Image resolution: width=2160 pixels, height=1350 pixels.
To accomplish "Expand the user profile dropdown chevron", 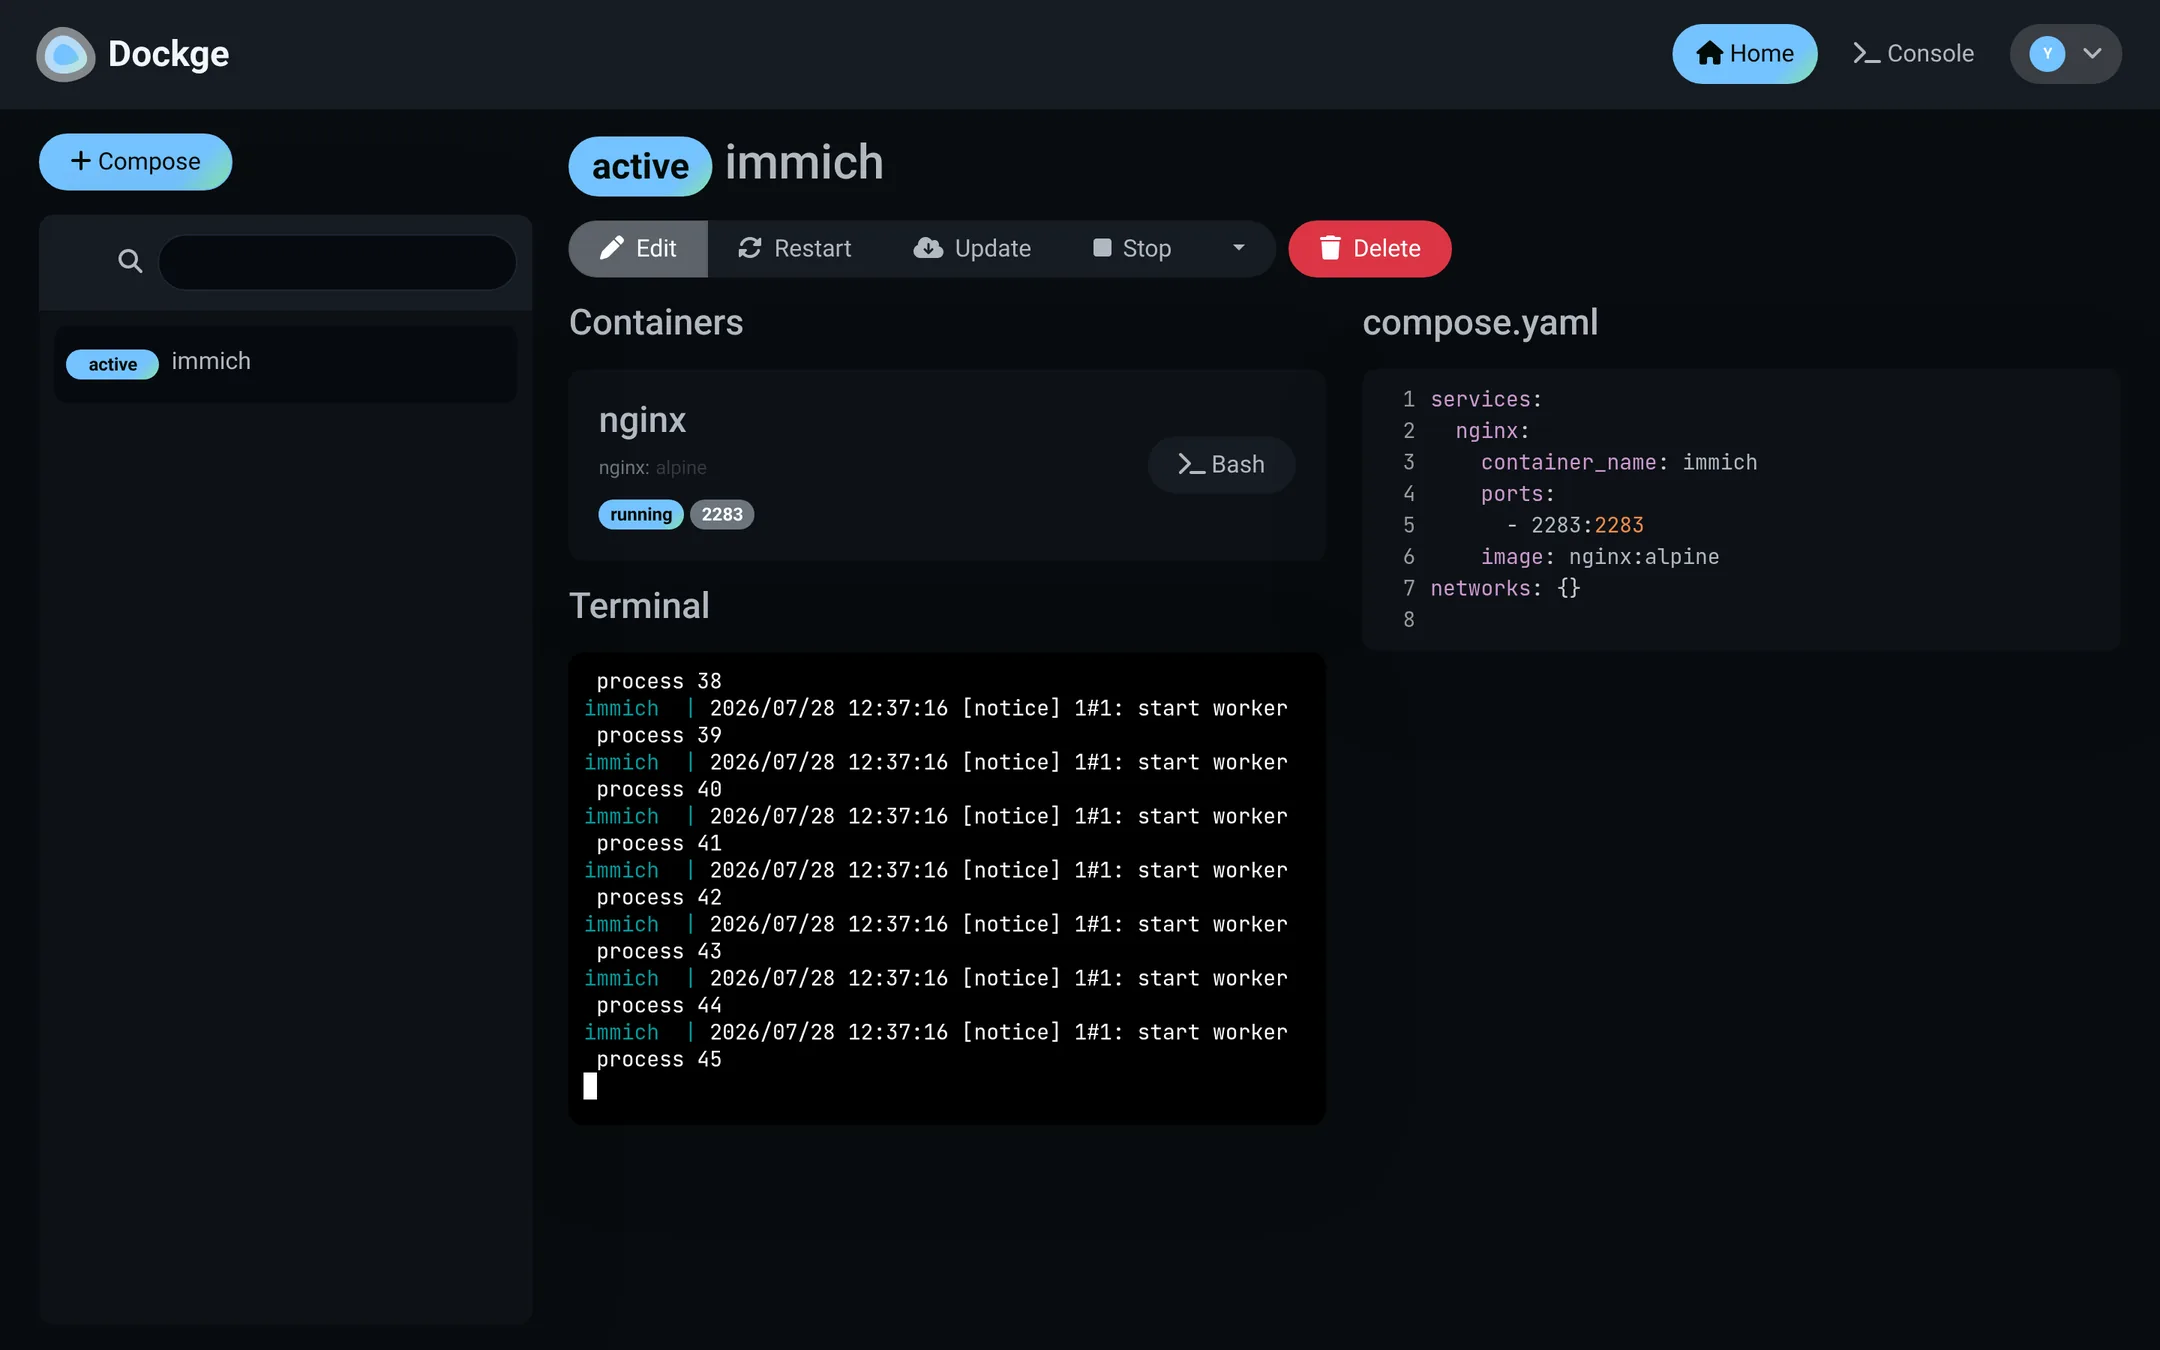I will (2092, 54).
